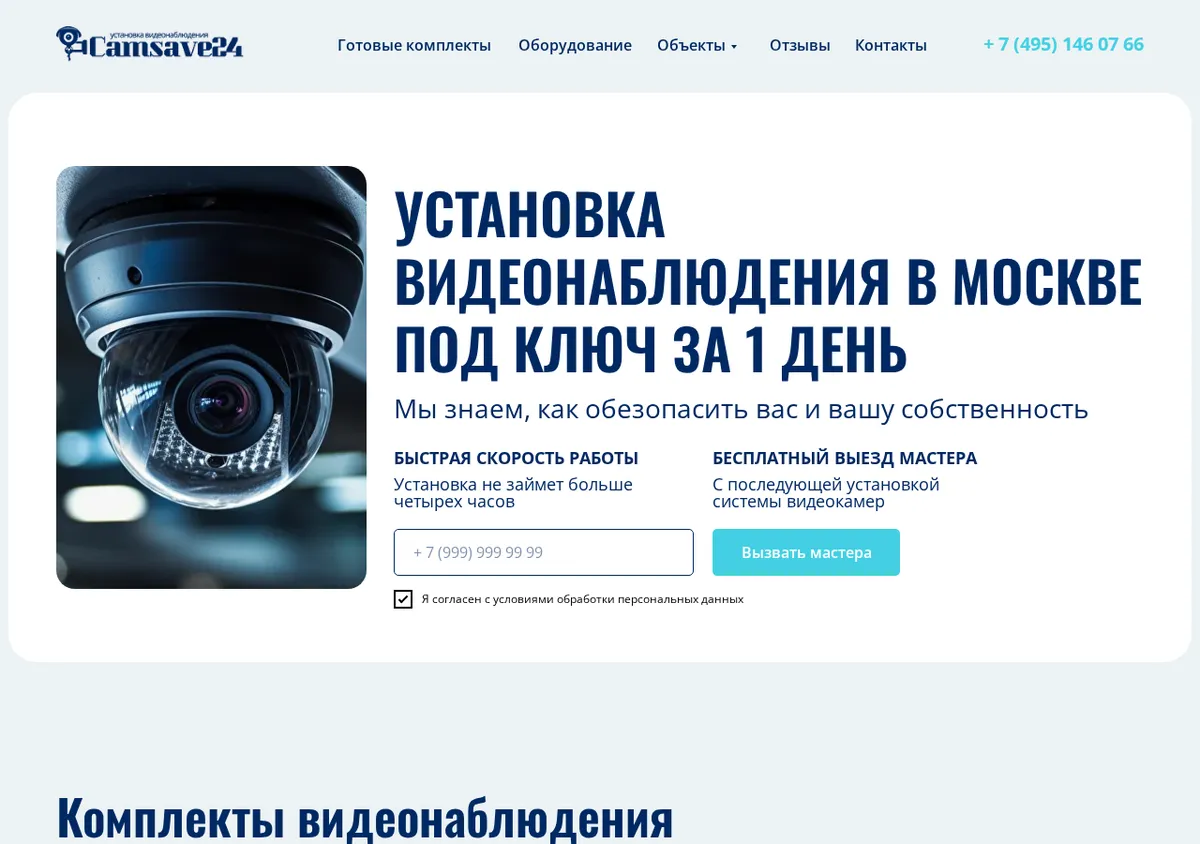This screenshot has width=1200, height=844.
Task: Call the phone number +7 (495) 146 07 66
Action: (1063, 44)
